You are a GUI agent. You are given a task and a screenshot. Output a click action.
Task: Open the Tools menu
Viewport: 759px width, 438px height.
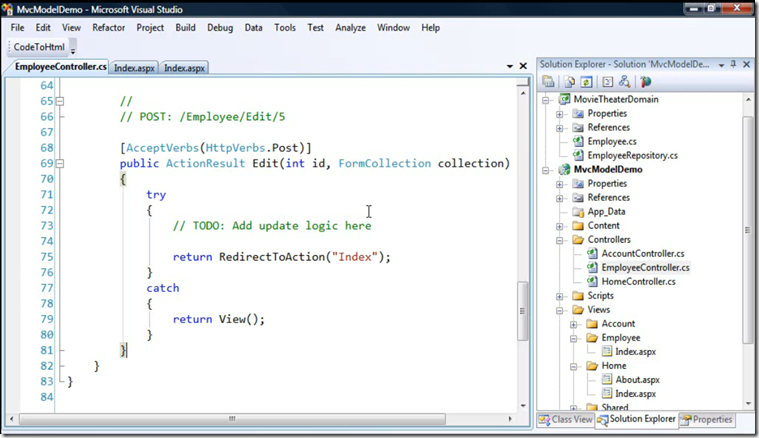click(x=285, y=28)
